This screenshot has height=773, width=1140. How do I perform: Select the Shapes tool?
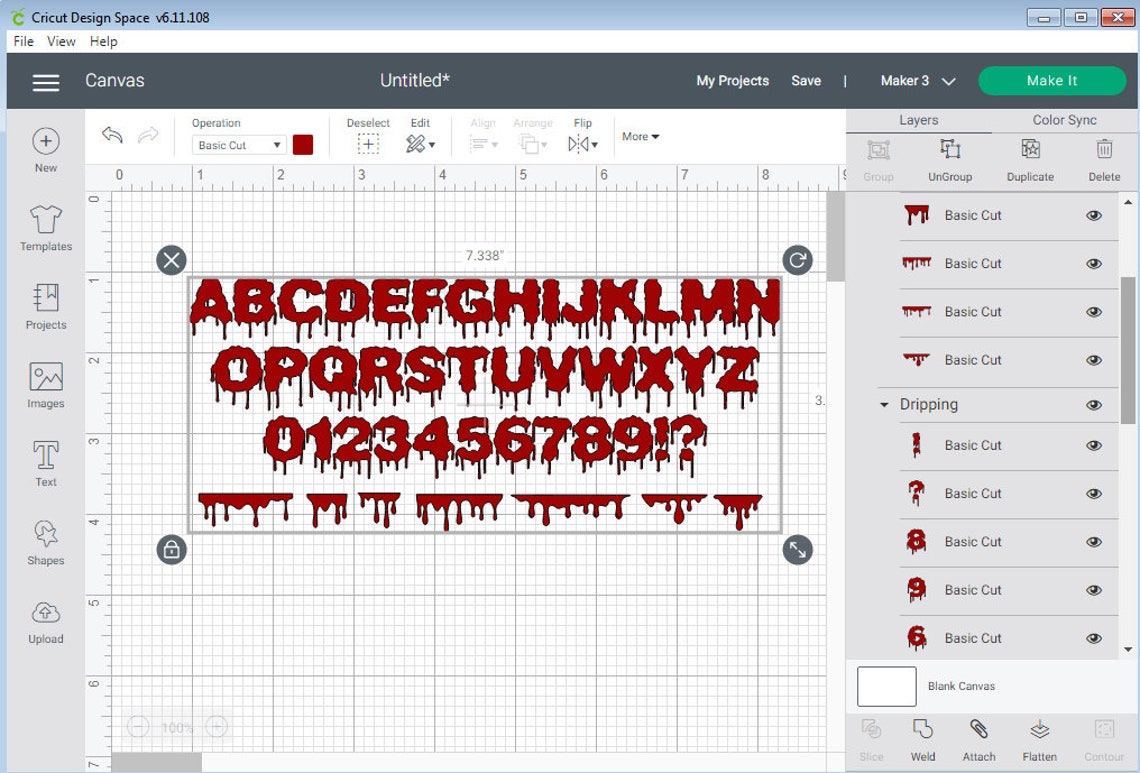point(45,541)
